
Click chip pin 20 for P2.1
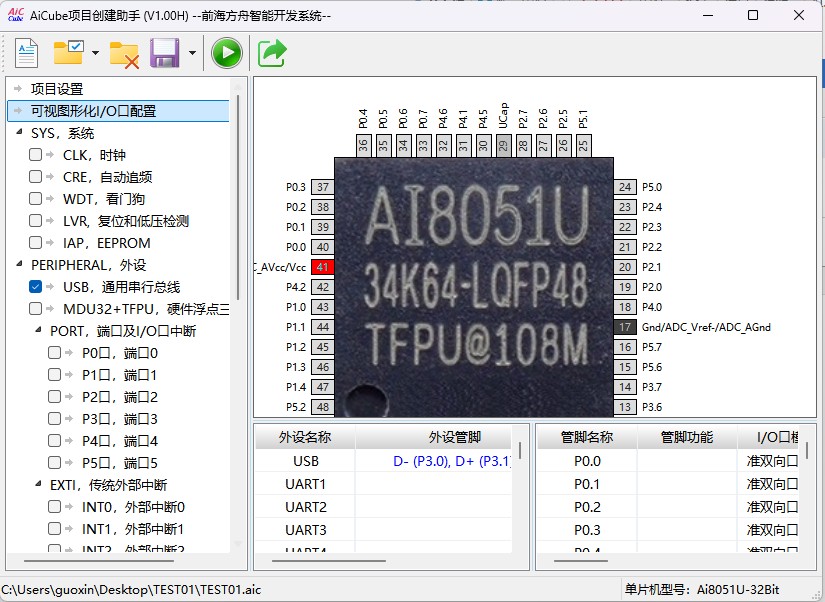click(x=625, y=267)
